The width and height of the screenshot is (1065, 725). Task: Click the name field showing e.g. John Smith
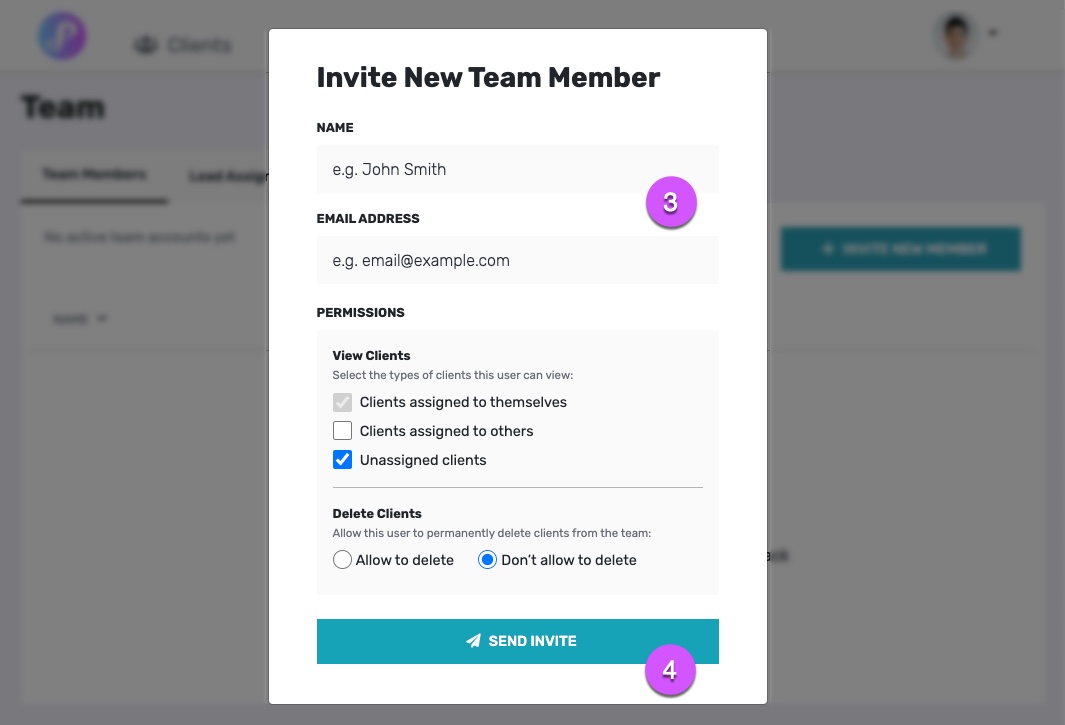point(517,168)
